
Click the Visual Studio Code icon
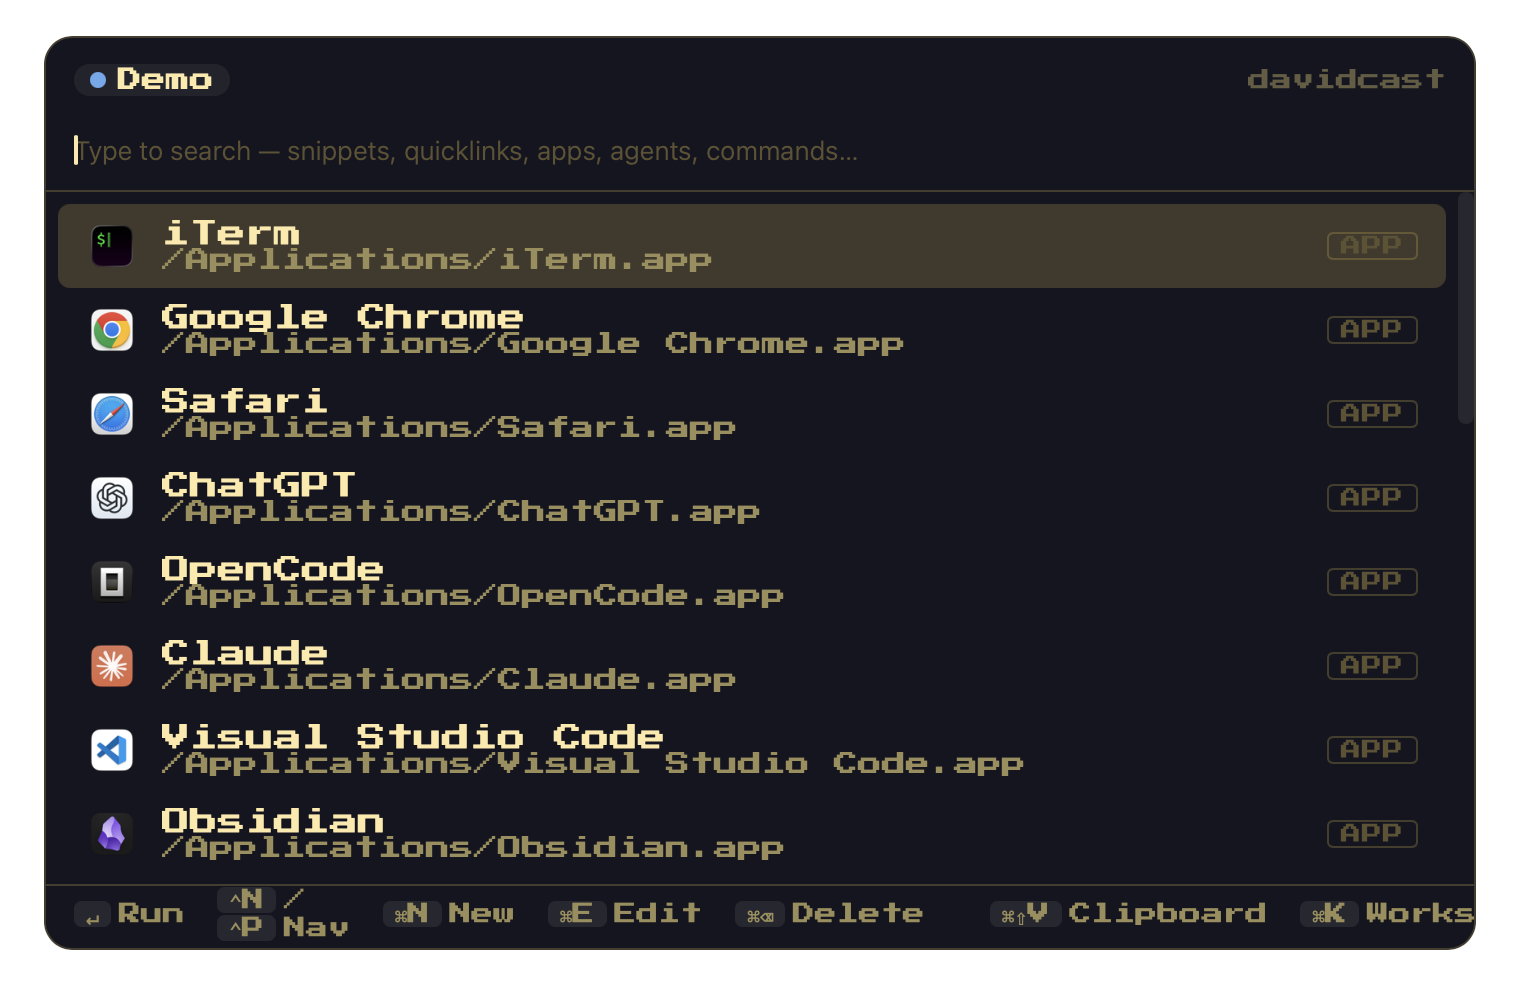pyautogui.click(x=112, y=750)
